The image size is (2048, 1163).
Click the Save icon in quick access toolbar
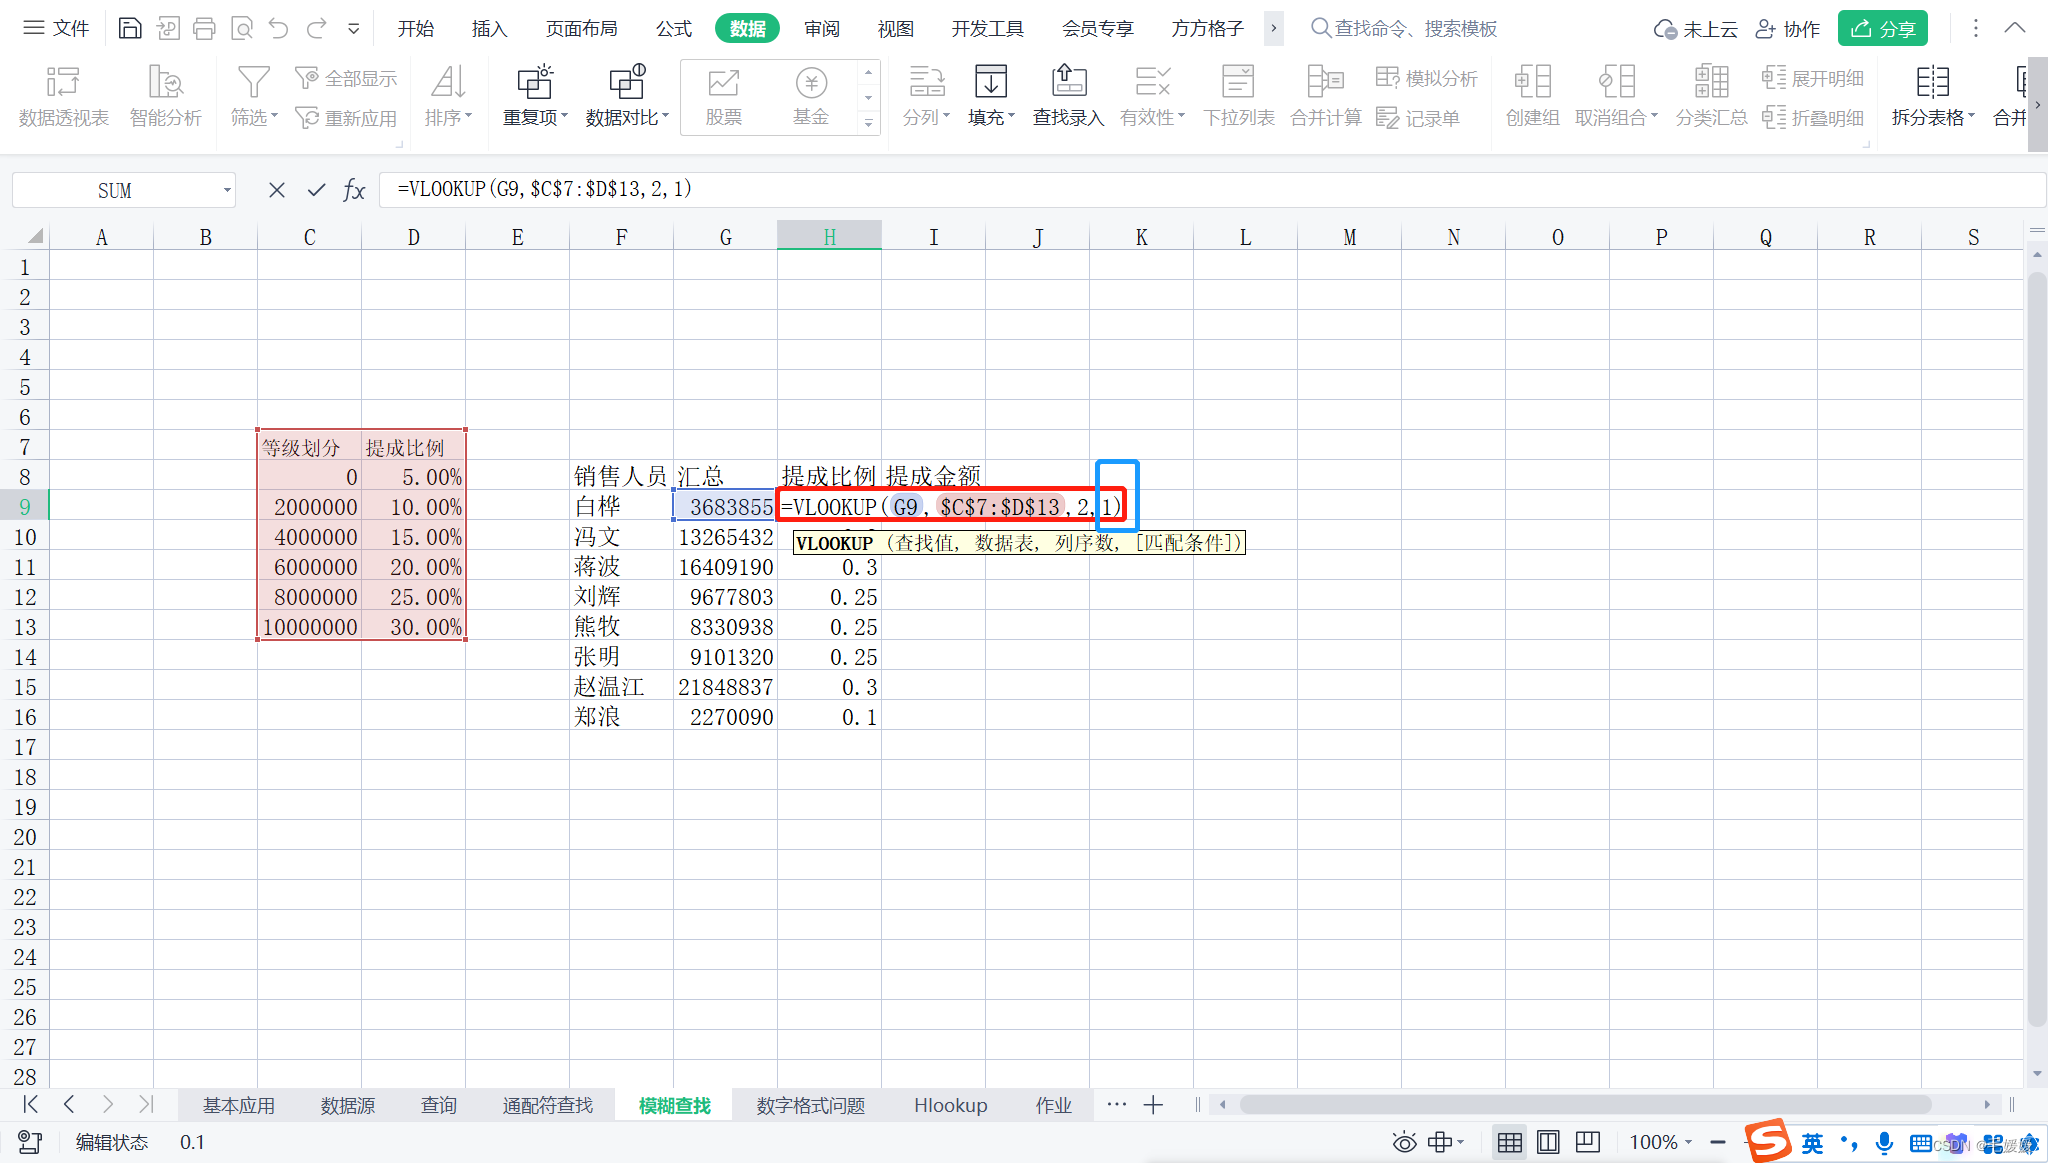[x=130, y=28]
